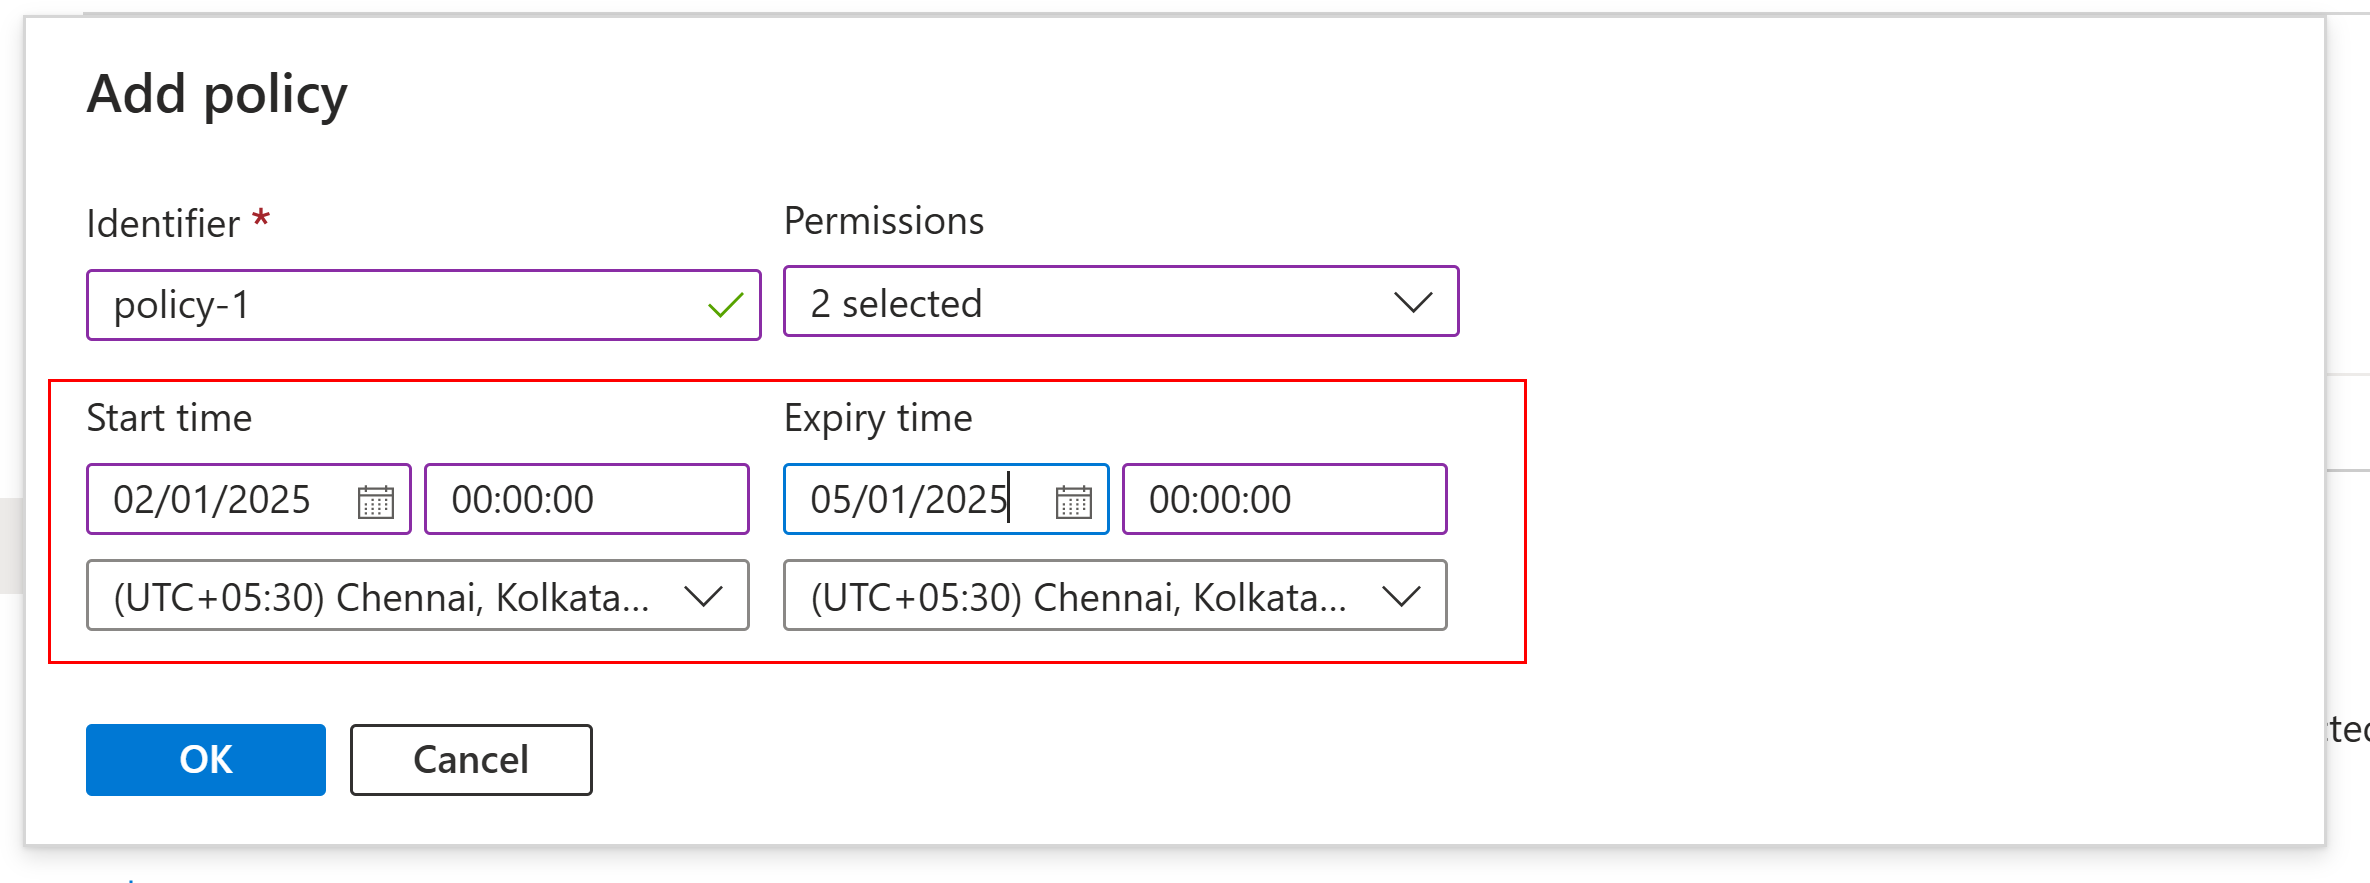Click the OK button
This screenshot has width=2370, height=883.
[x=206, y=760]
